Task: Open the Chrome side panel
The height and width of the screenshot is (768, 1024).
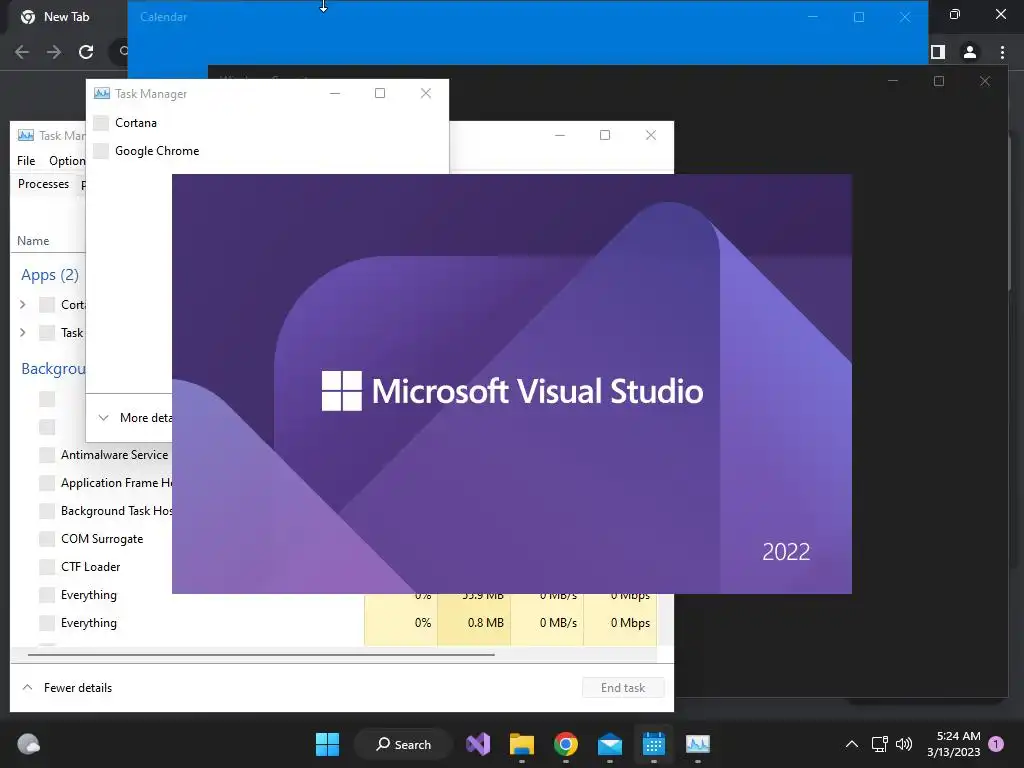Action: [x=938, y=52]
